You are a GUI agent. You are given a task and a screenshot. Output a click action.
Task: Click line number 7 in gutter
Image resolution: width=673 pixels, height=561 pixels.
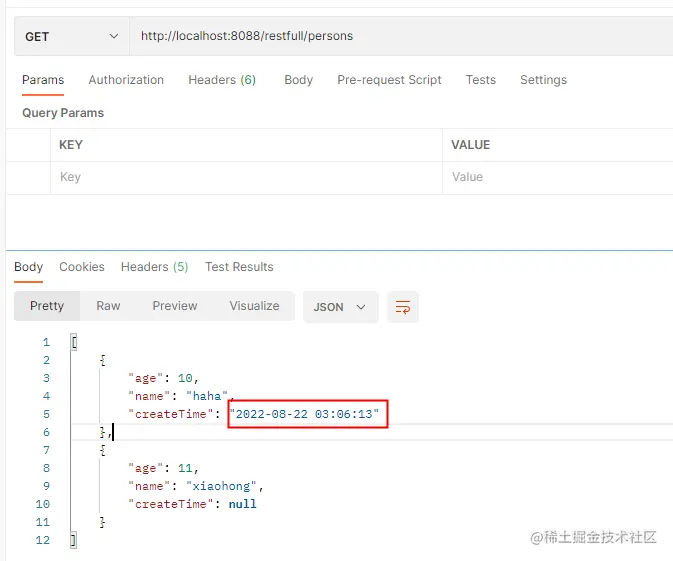[46, 450]
